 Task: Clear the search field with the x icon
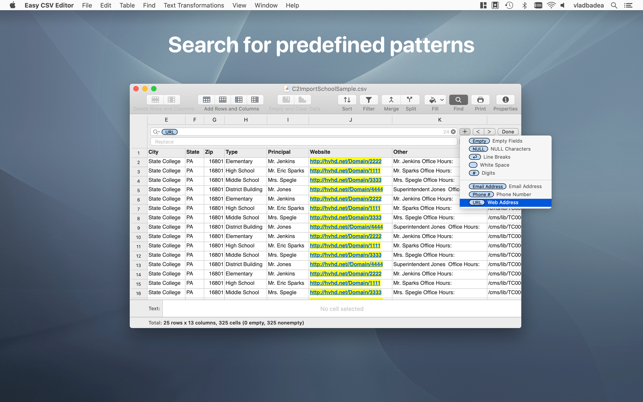453,132
